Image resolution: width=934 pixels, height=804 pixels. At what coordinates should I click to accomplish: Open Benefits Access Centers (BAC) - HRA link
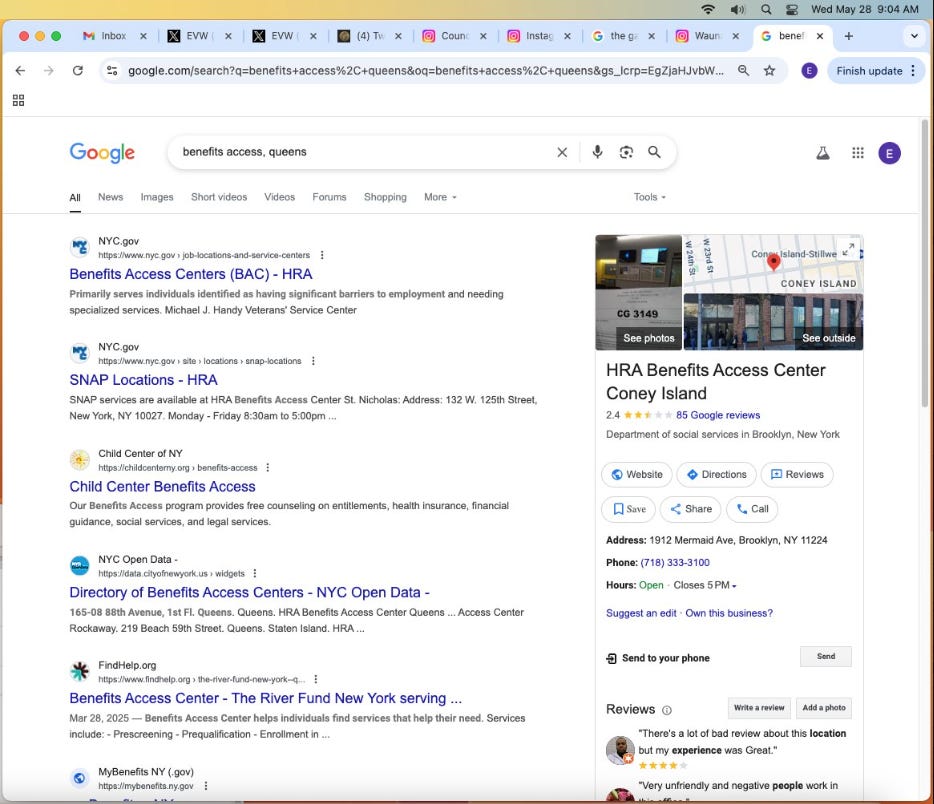191,274
